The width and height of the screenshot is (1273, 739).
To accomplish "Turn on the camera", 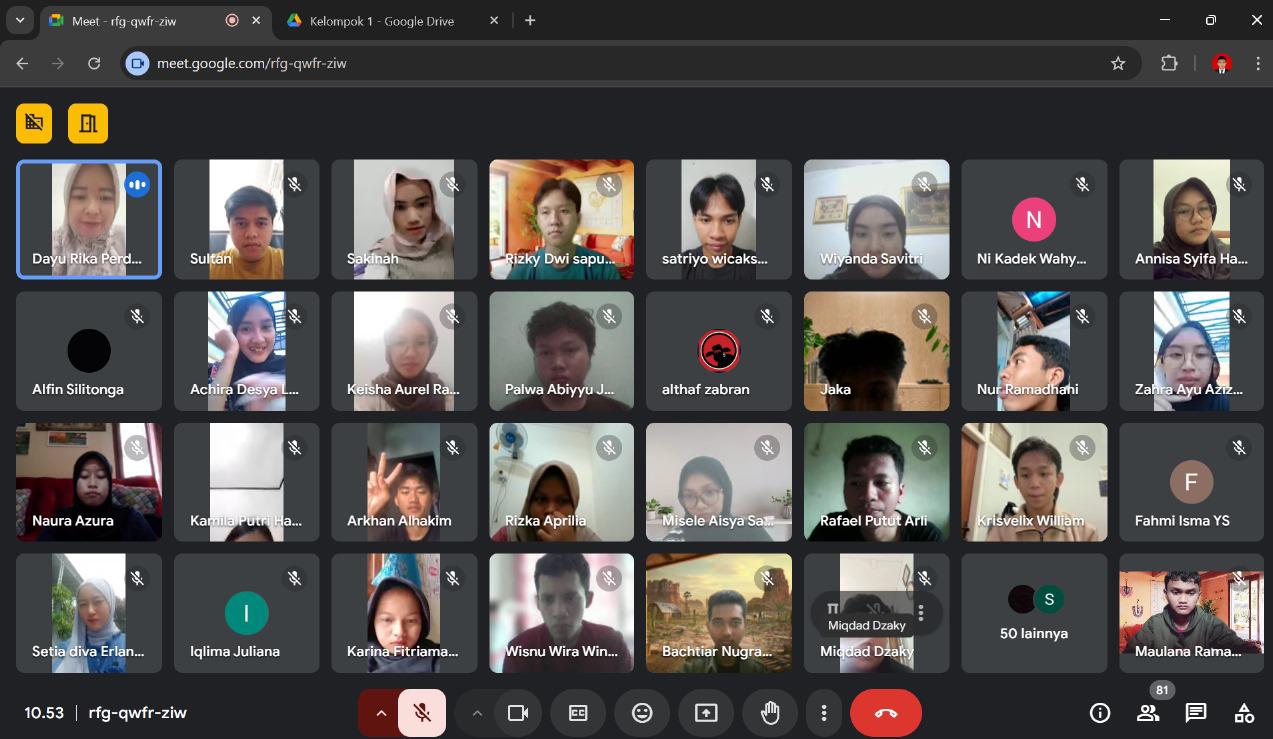I will click(x=517, y=713).
